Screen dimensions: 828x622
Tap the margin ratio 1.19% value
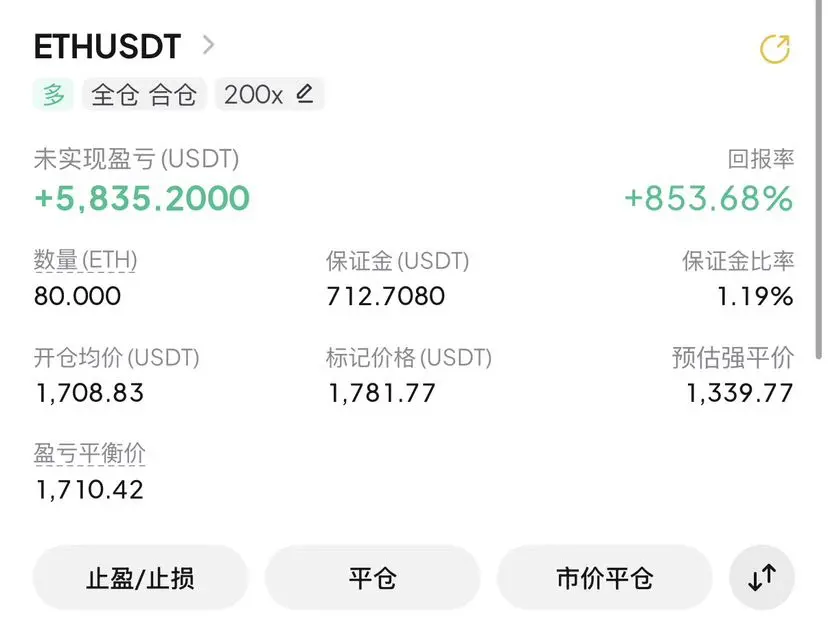click(755, 296)
